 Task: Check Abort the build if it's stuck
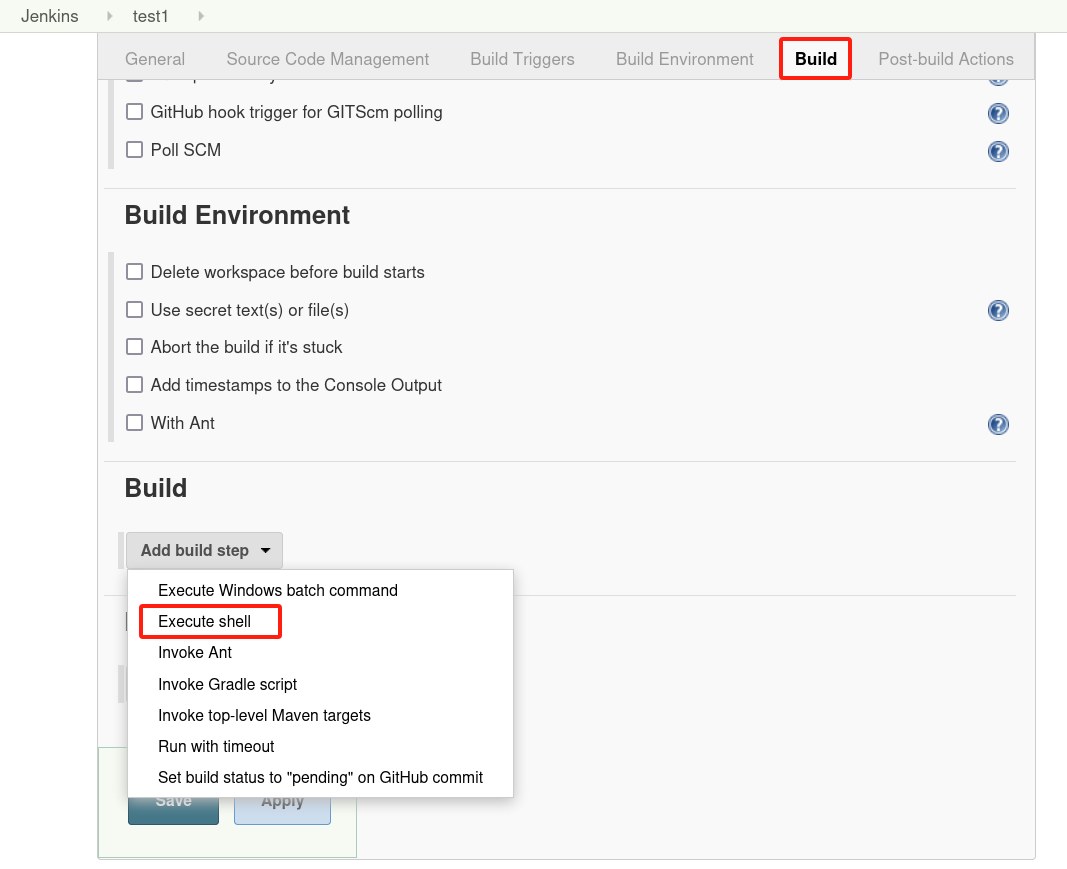click(x=134, y=347)
